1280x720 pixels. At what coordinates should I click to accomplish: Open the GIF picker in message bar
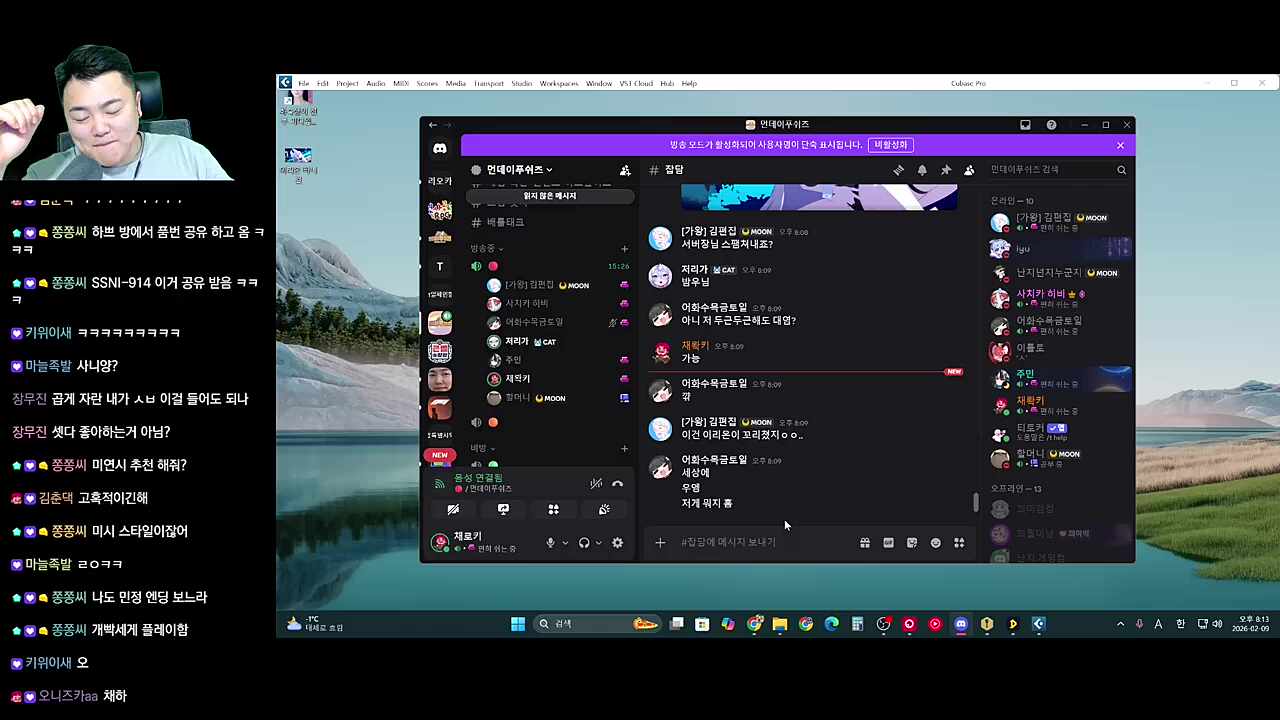point(888,543)
